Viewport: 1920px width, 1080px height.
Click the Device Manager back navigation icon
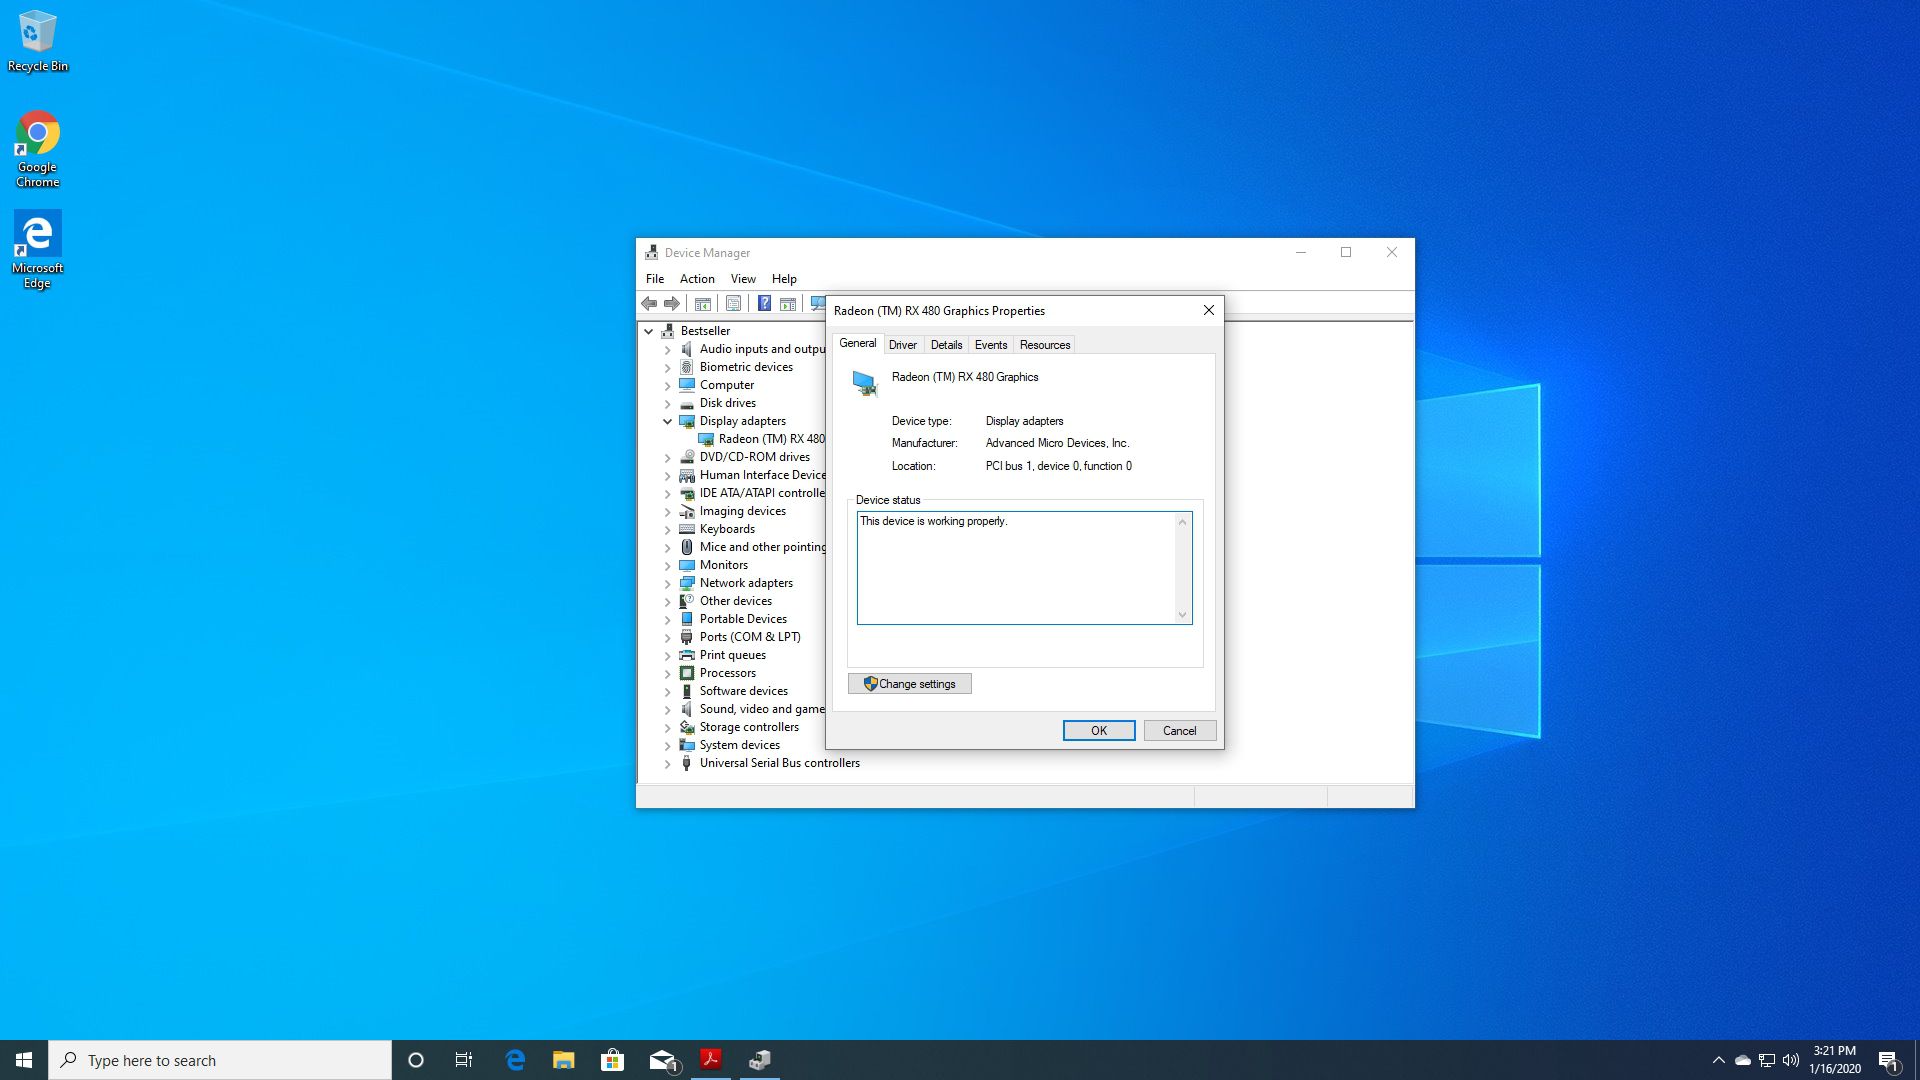point(649,303)
